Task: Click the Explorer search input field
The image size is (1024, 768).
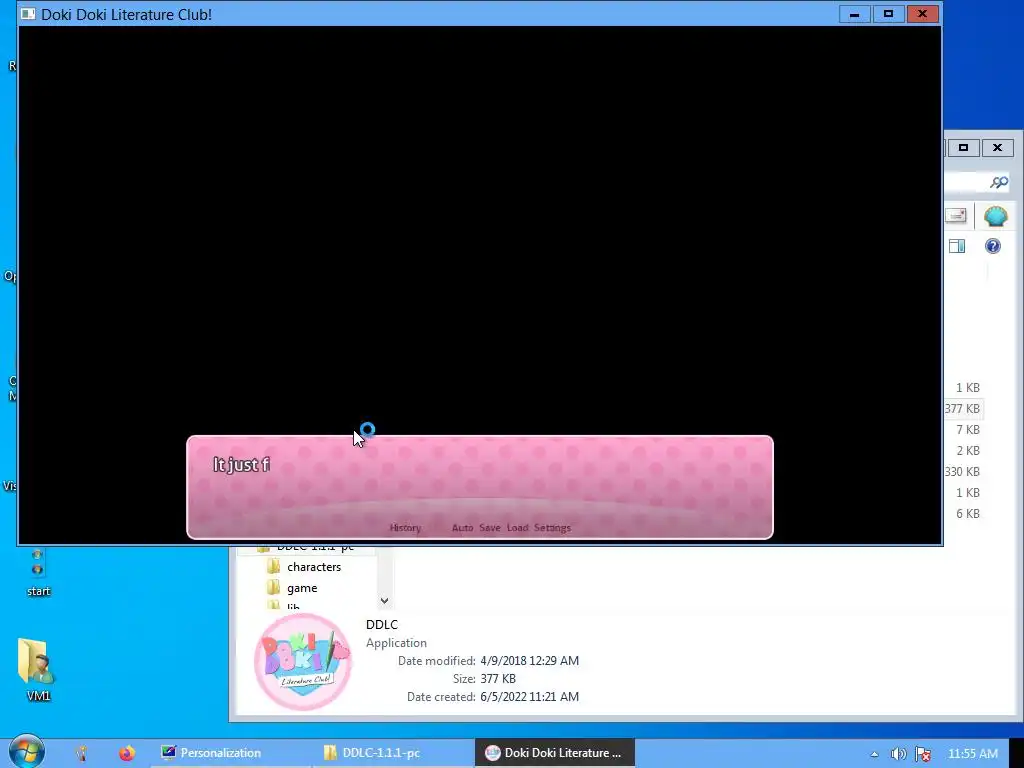Action: point(967,182)
